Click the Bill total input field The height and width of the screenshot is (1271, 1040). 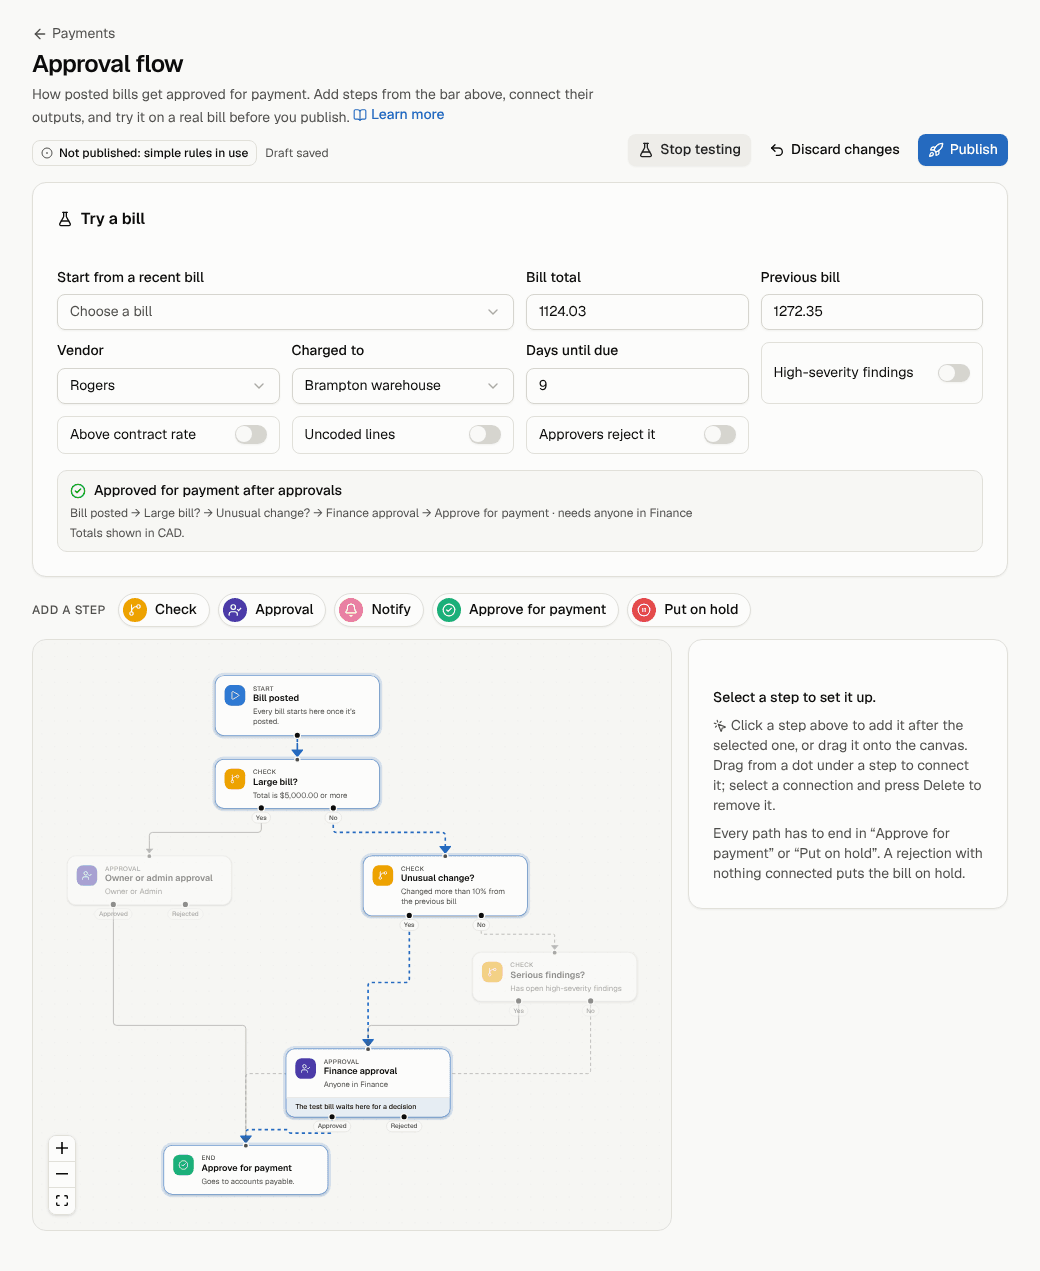coord(637,312)
